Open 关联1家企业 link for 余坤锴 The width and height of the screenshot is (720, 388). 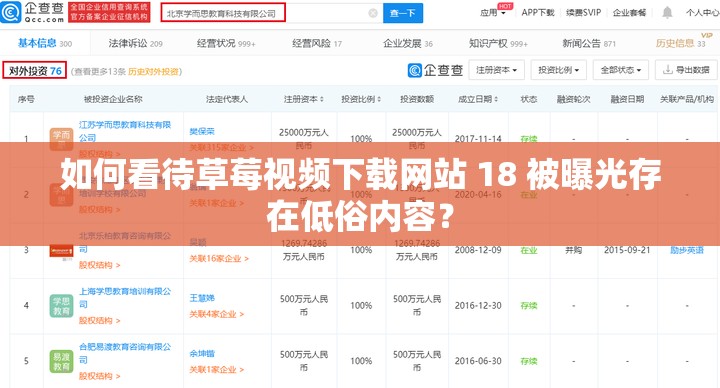pyautogui.click(x=217, y=370)
